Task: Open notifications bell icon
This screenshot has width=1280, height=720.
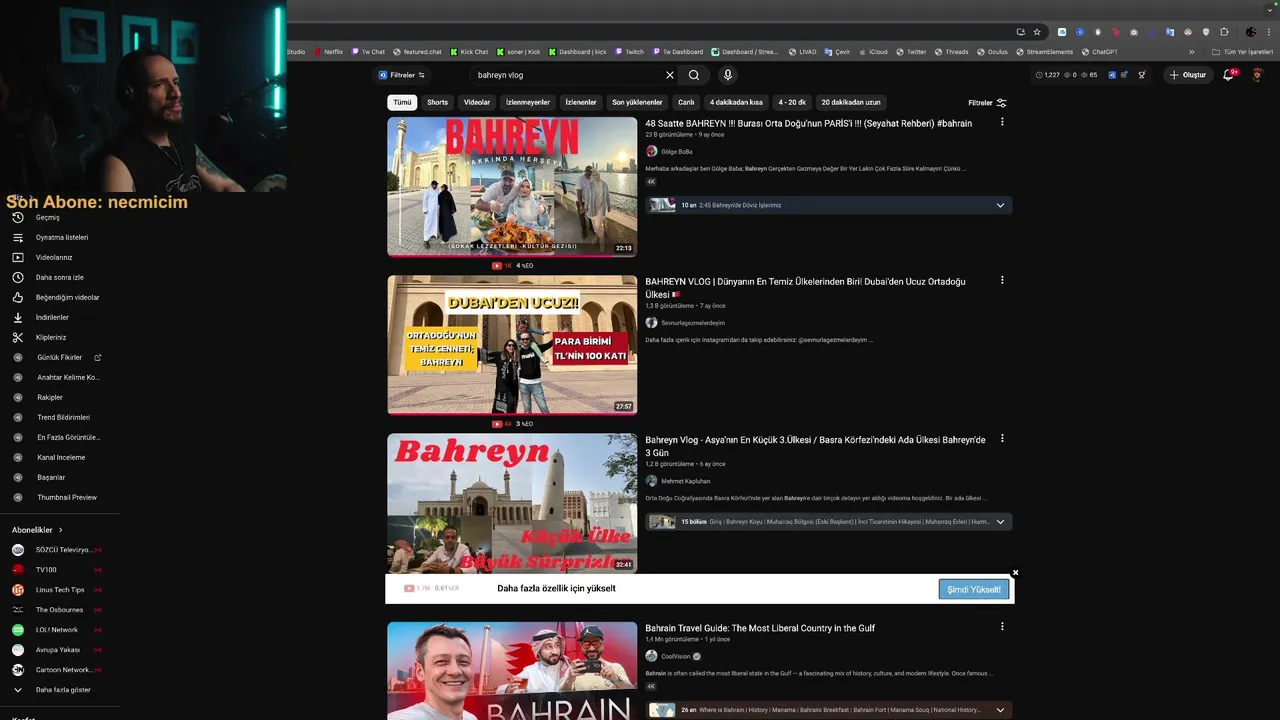Action: 1229,75
